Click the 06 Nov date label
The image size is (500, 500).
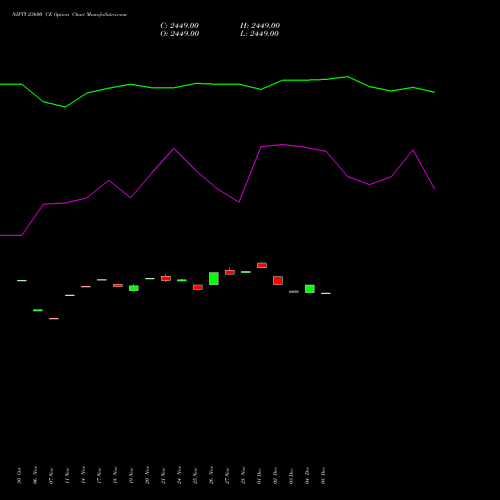click(35, 476)
